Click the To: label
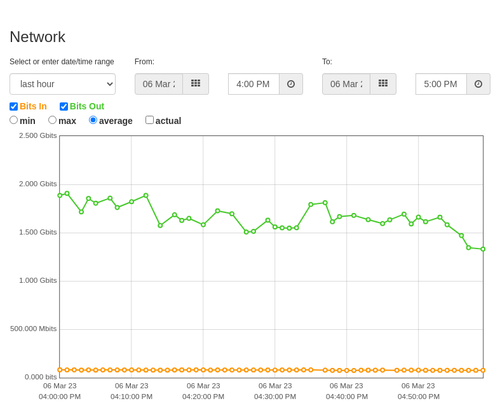Image resolution: width=500 pixels, height=403 pixels. point(327,62)
